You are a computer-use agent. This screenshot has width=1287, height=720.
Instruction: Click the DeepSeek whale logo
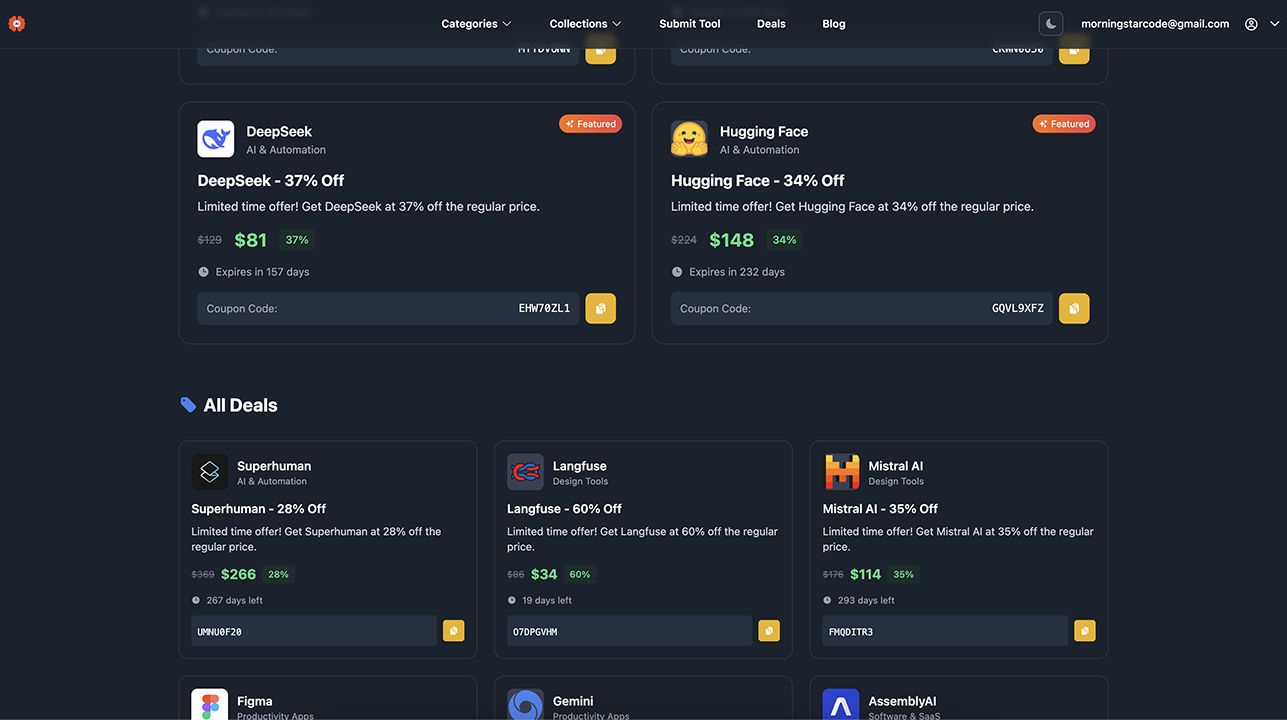click(x=216, y=139)
